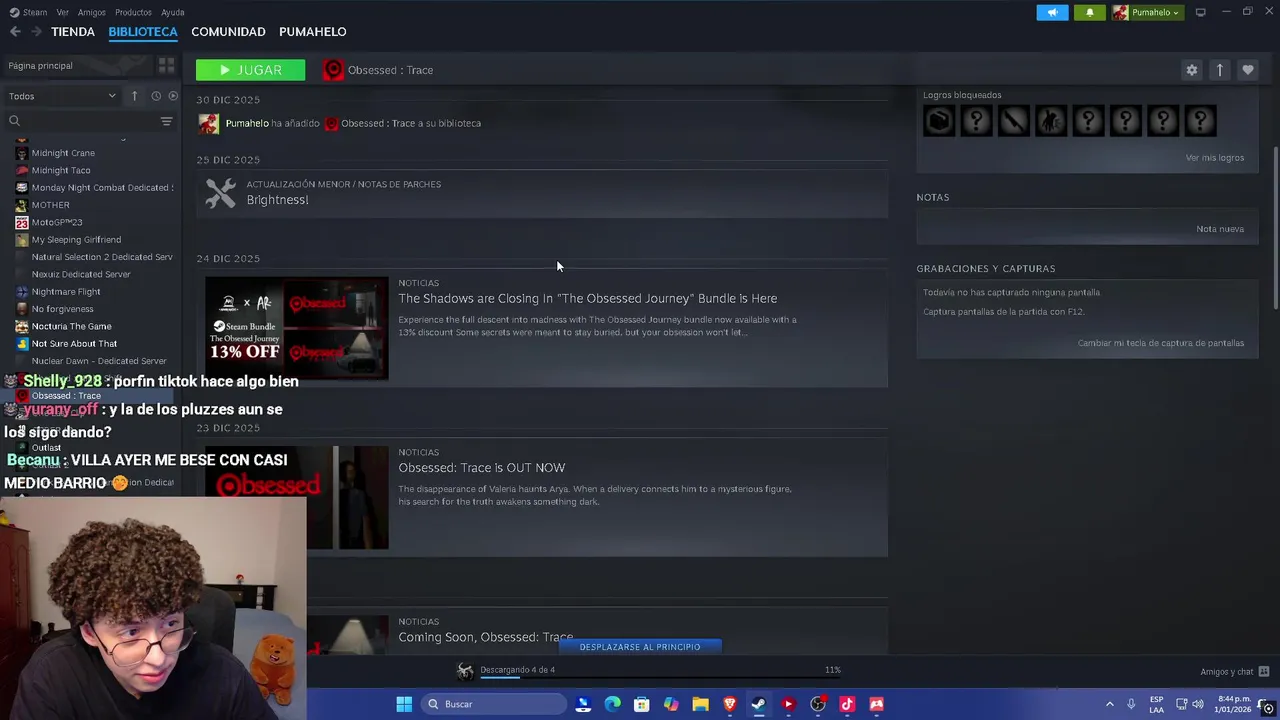Open the PUMAHELO profile tab
The image size is (1280, 720).
[313, 32]
